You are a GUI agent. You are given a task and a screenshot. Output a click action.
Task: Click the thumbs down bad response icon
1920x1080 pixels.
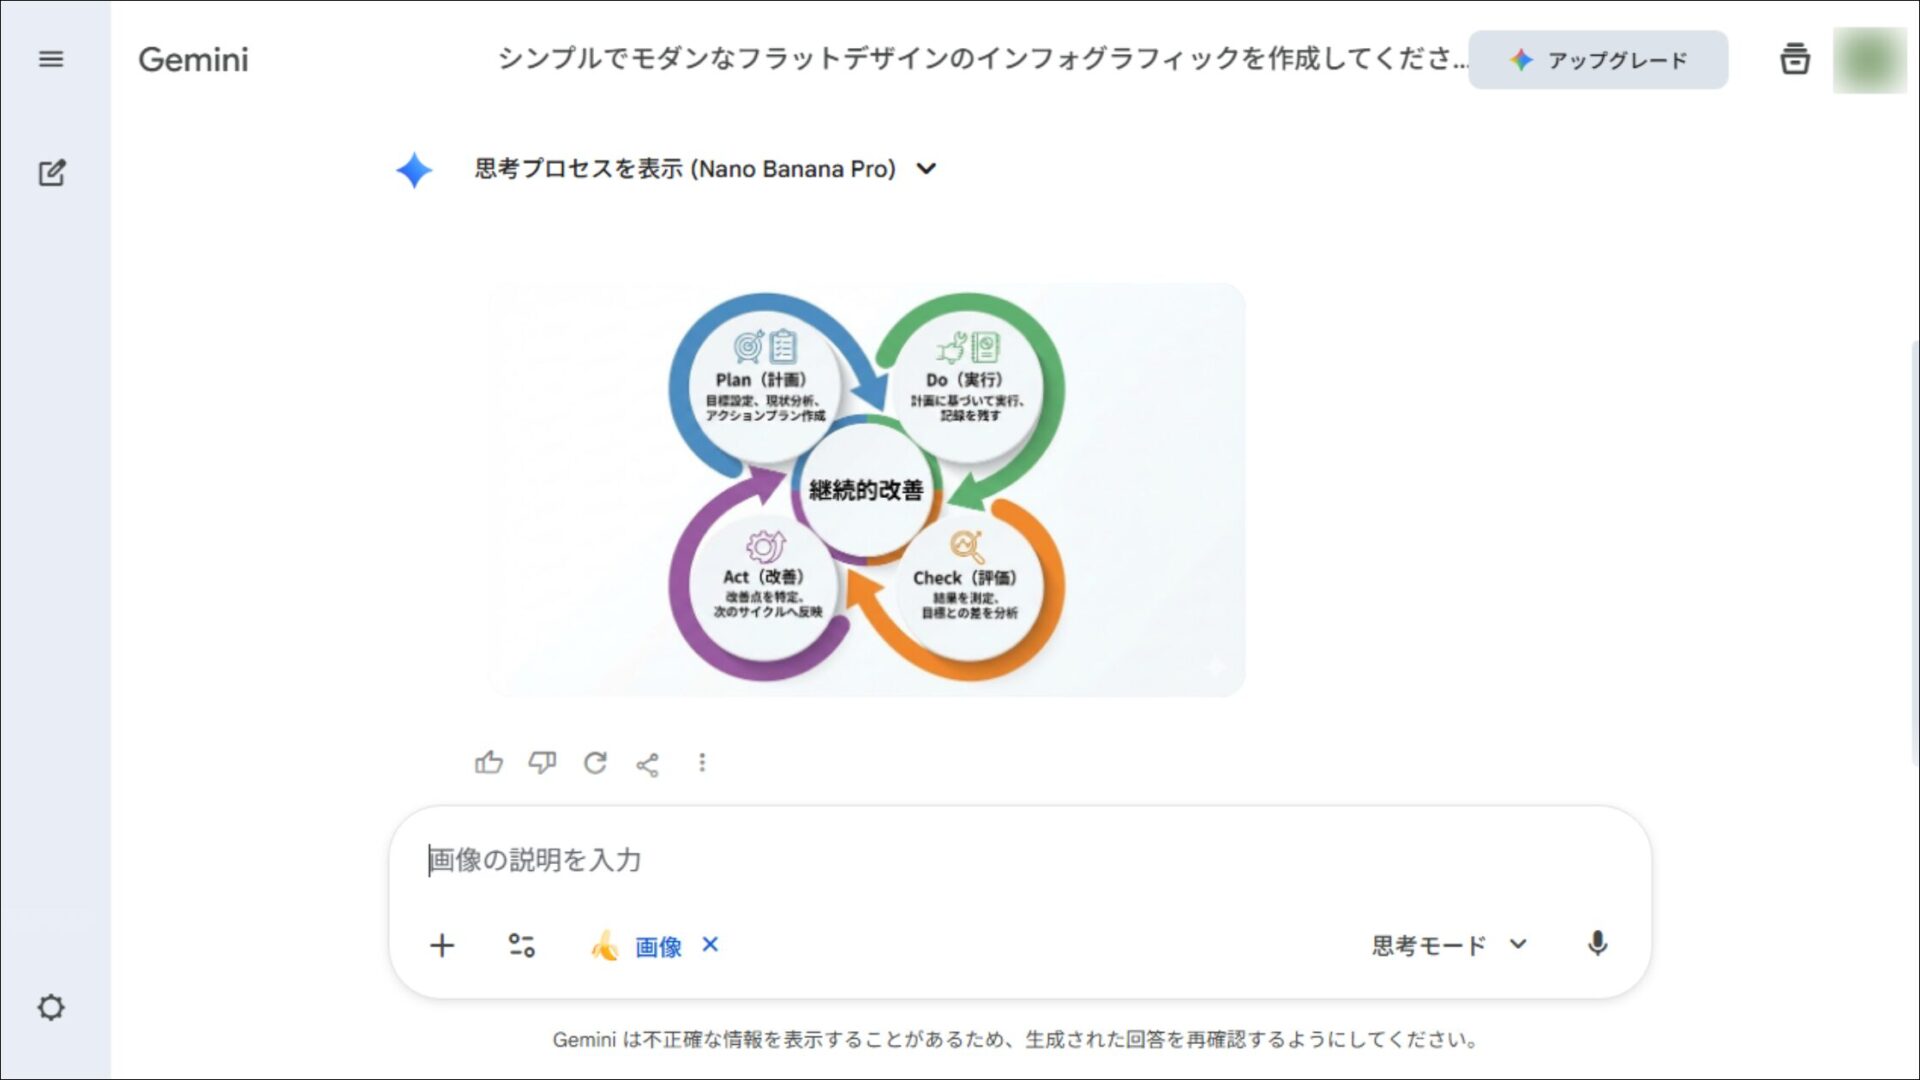click(542, 763)
